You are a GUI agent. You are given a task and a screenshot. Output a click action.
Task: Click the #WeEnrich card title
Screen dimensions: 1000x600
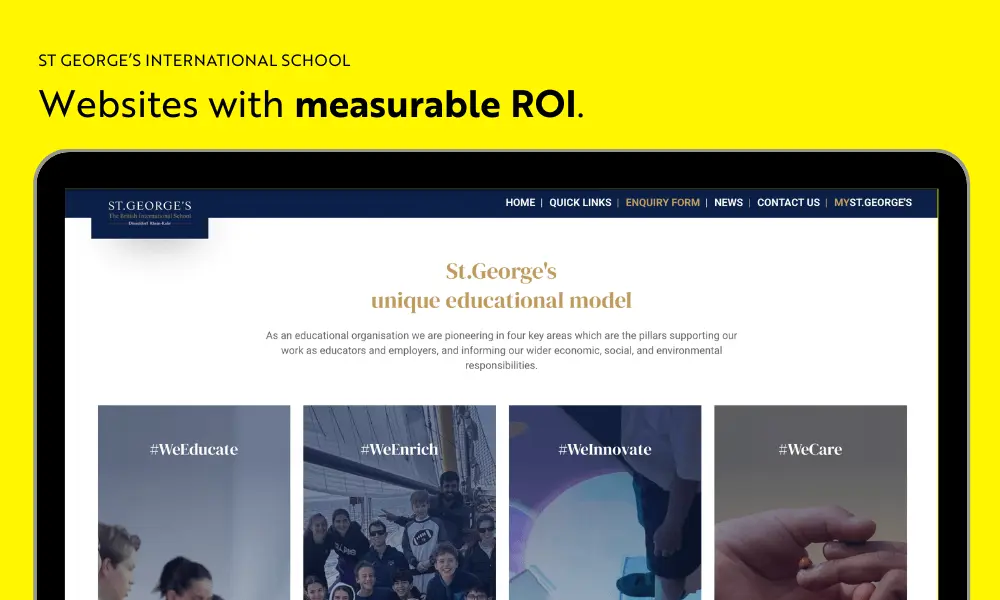pos(399,450)
